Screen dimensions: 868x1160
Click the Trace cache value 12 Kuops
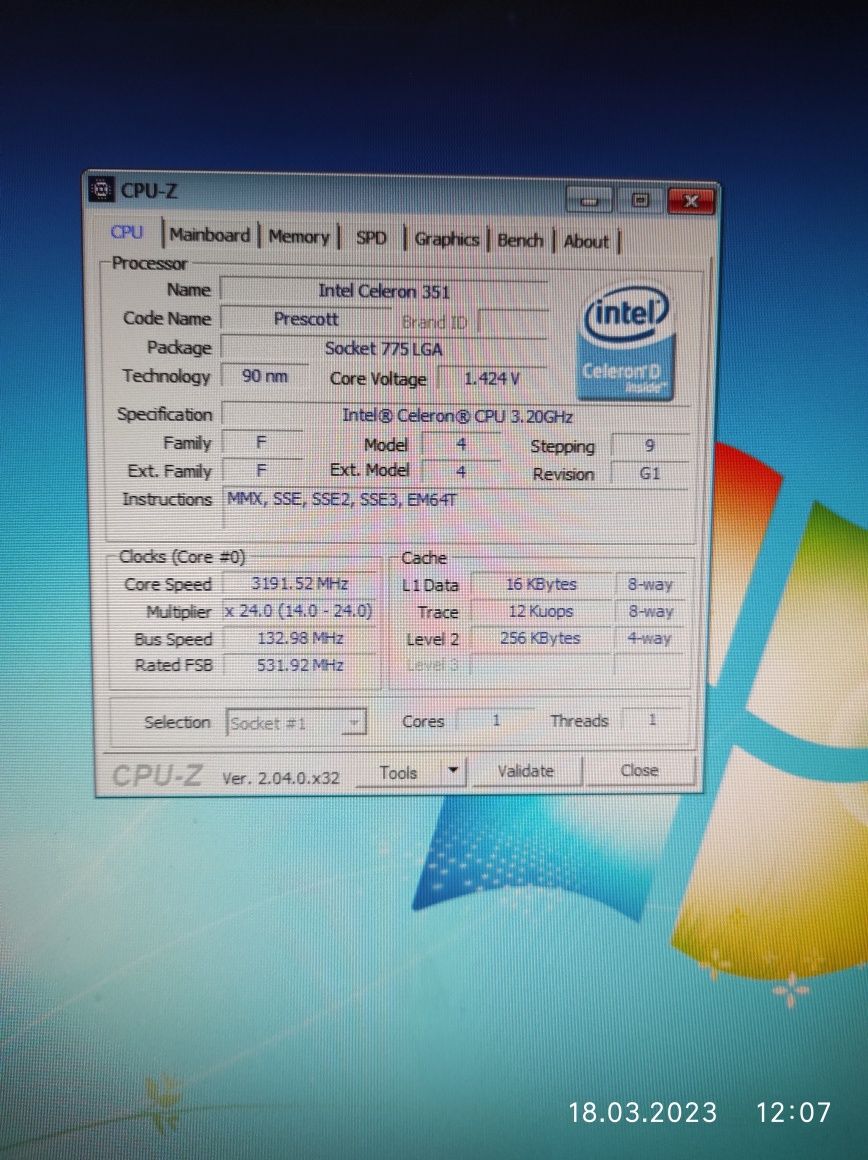tap(542, 611)
